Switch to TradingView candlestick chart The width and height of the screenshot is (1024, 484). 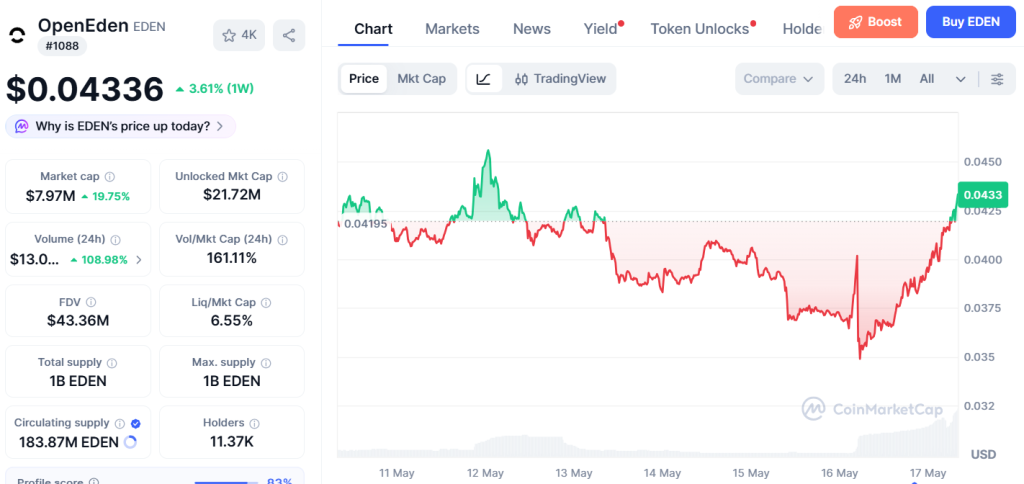click(560, 79)
